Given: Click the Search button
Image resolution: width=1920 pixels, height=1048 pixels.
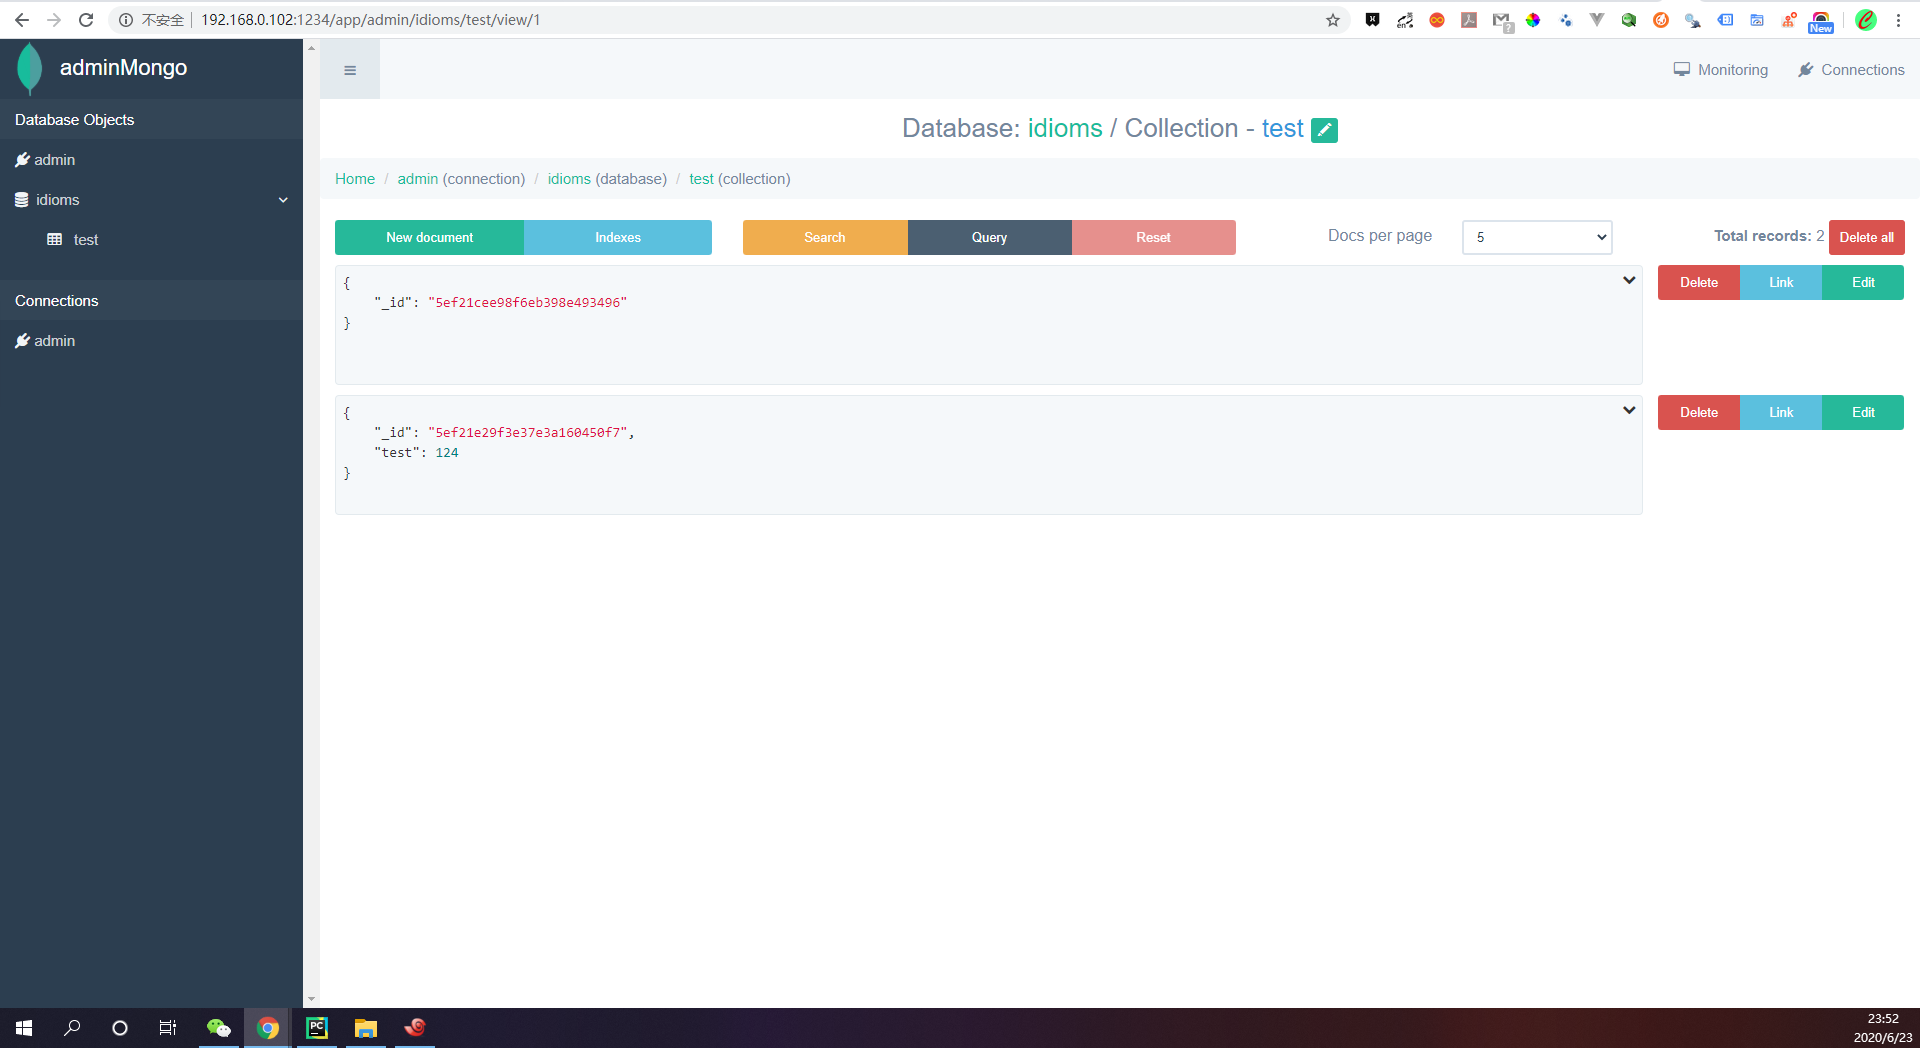Looking at the screenshot, I should [825, 238].
